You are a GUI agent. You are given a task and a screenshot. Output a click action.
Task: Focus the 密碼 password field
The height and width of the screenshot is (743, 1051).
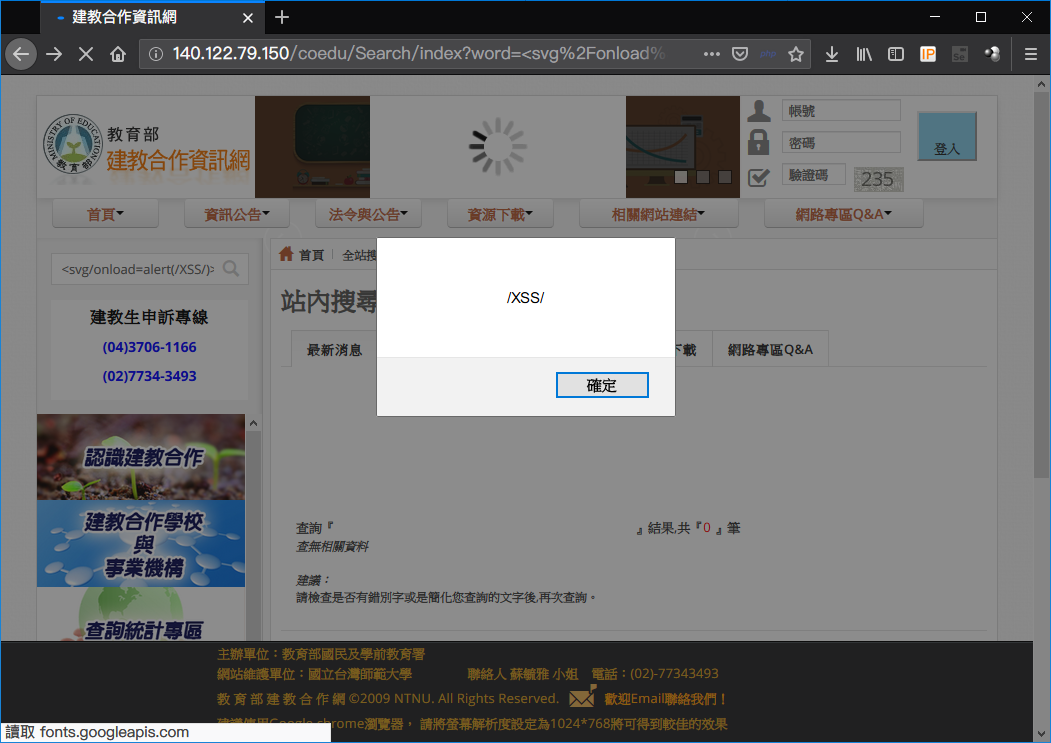pyautogui.click(x=841, y=143)
